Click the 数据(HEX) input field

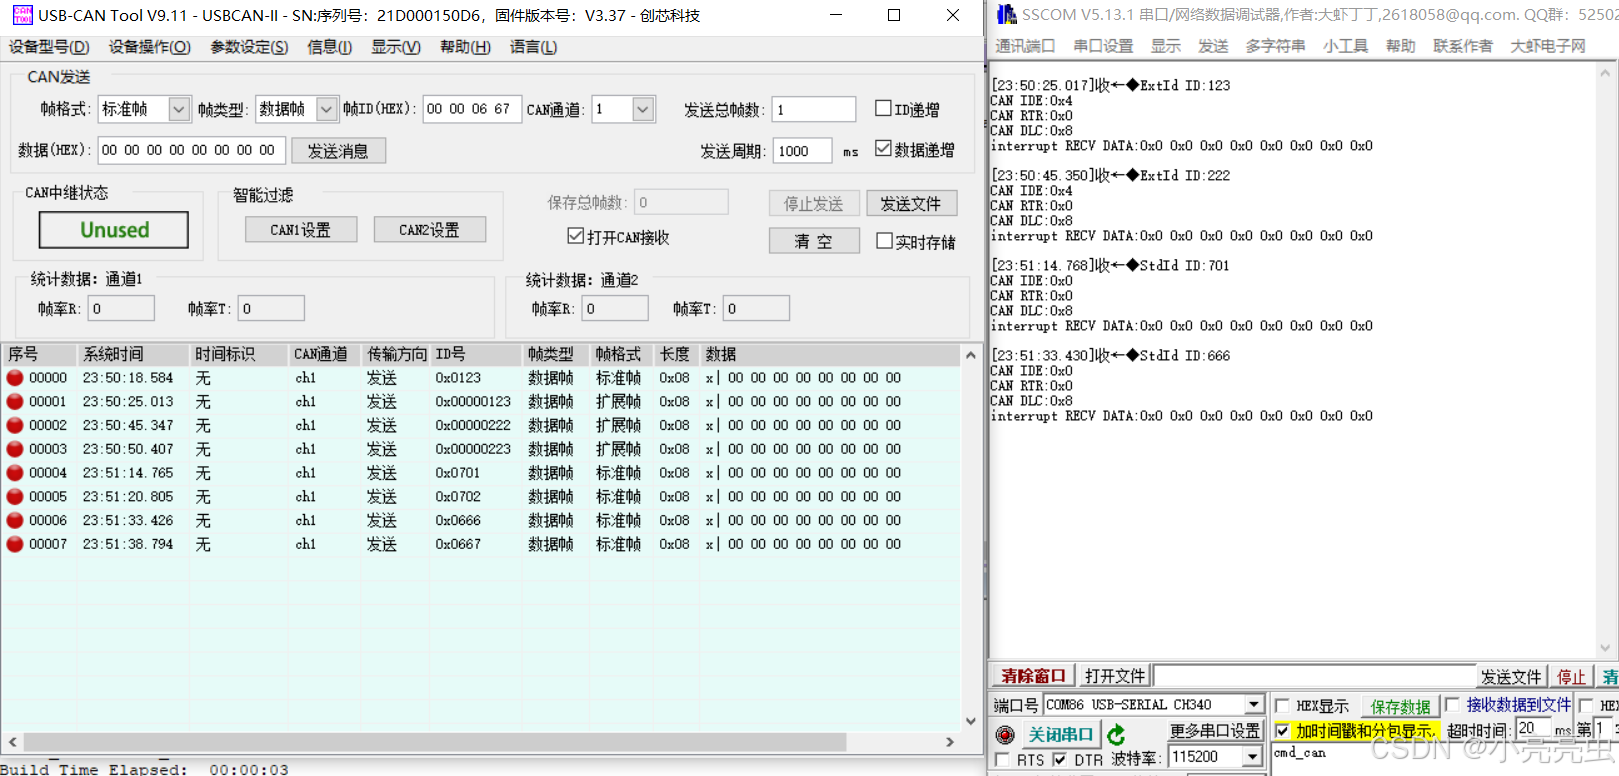(x=191, y=150)
